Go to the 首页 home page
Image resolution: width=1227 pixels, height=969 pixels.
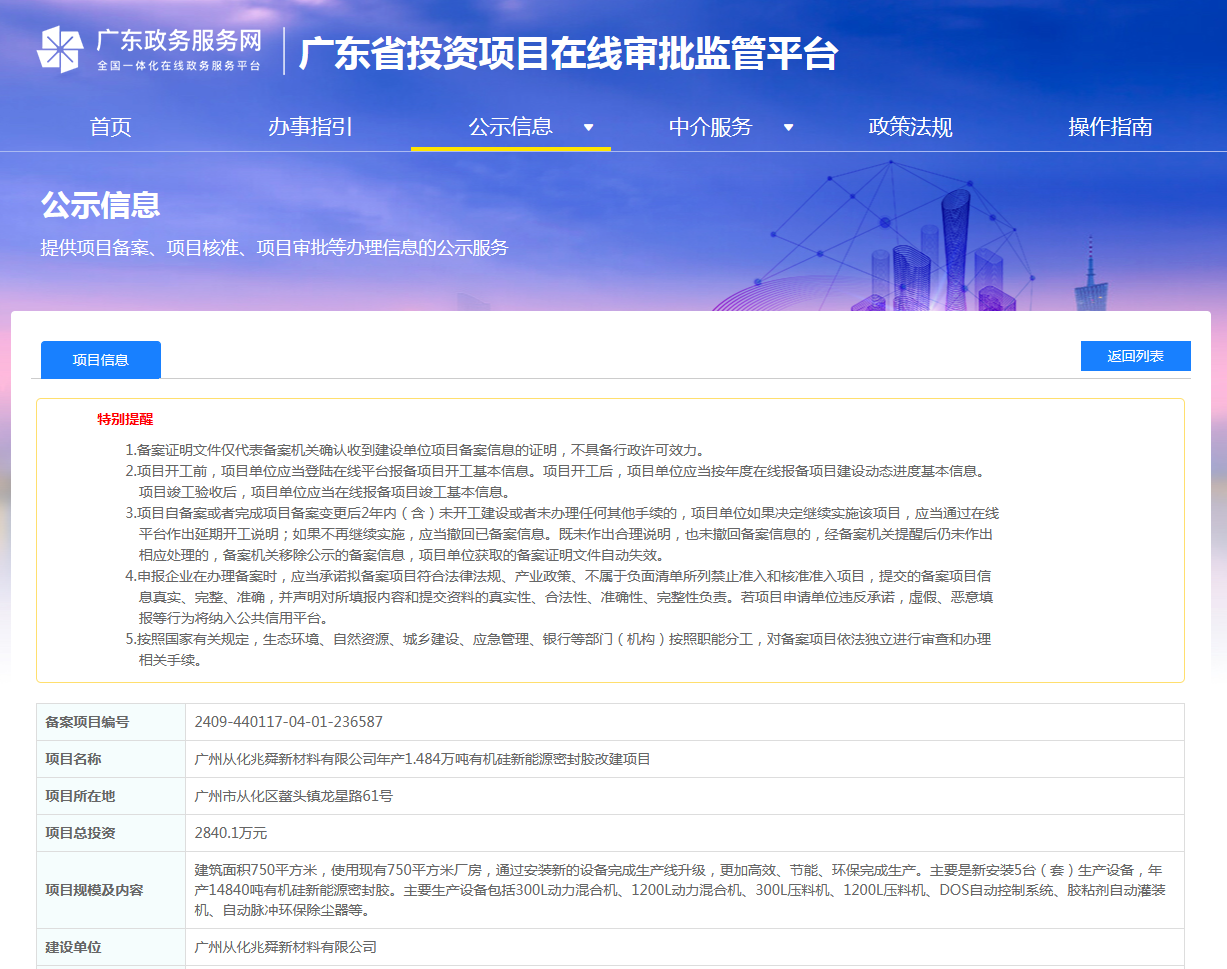[110, 127]
